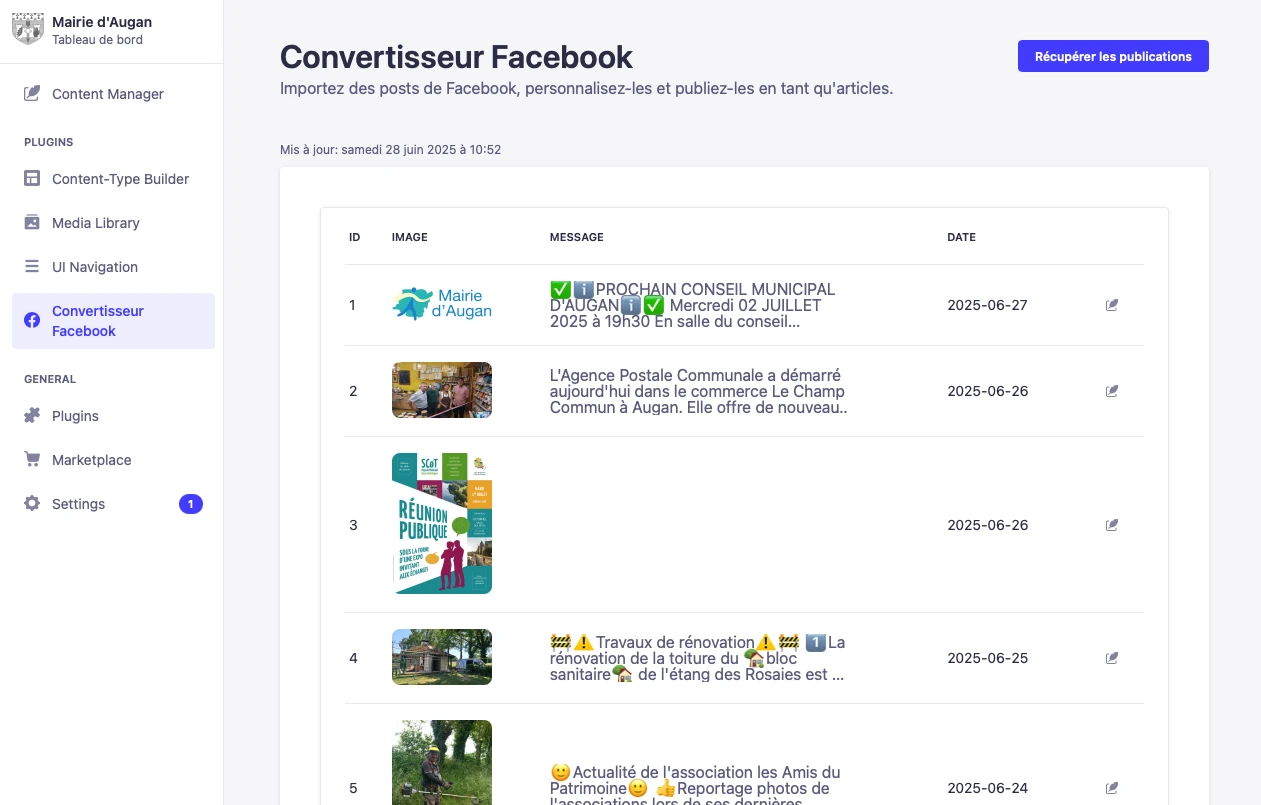Screen dimensions: 1261x805
Task: Select the Agence Postale Communale message text
Action: pyautogui.click(x=699, y=391)
